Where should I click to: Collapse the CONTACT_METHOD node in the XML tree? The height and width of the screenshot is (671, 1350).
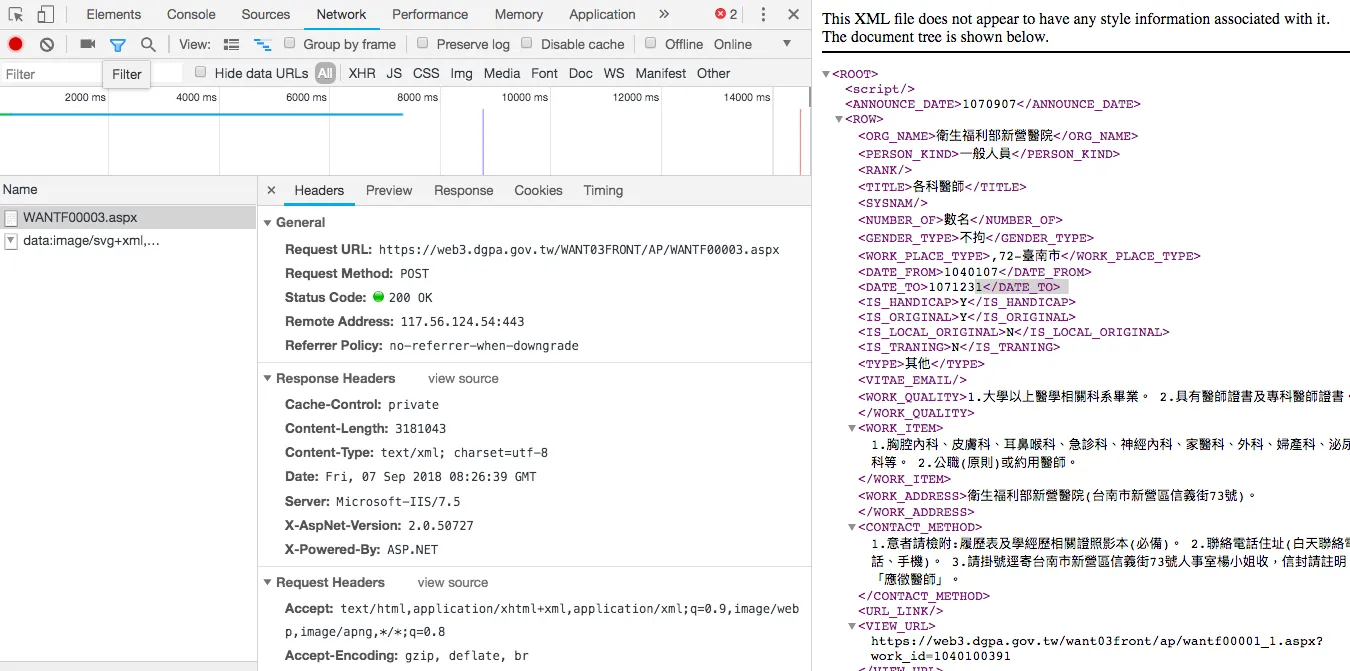852,527
